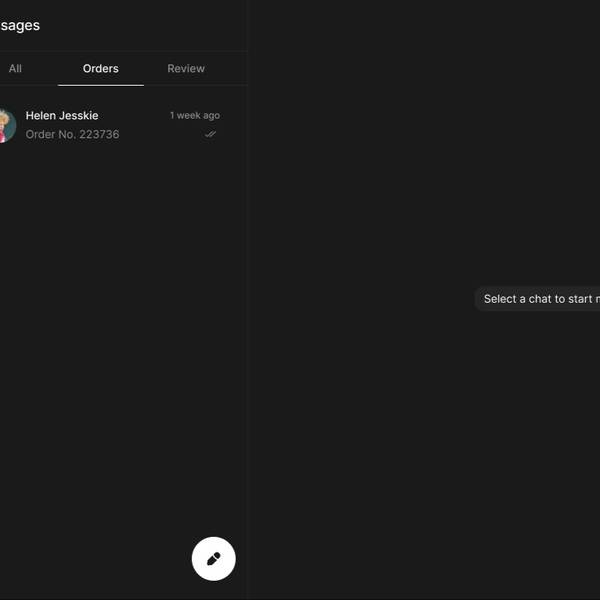Tap the pencil glyph inside the white circle

[213, 559]
